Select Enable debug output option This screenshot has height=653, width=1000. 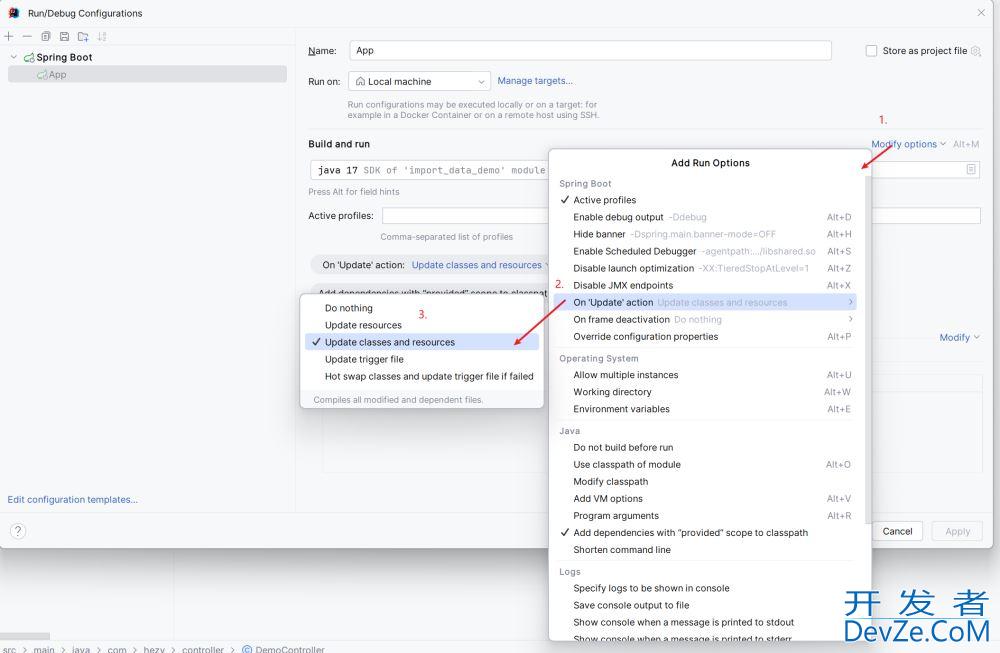pos(705,217)
